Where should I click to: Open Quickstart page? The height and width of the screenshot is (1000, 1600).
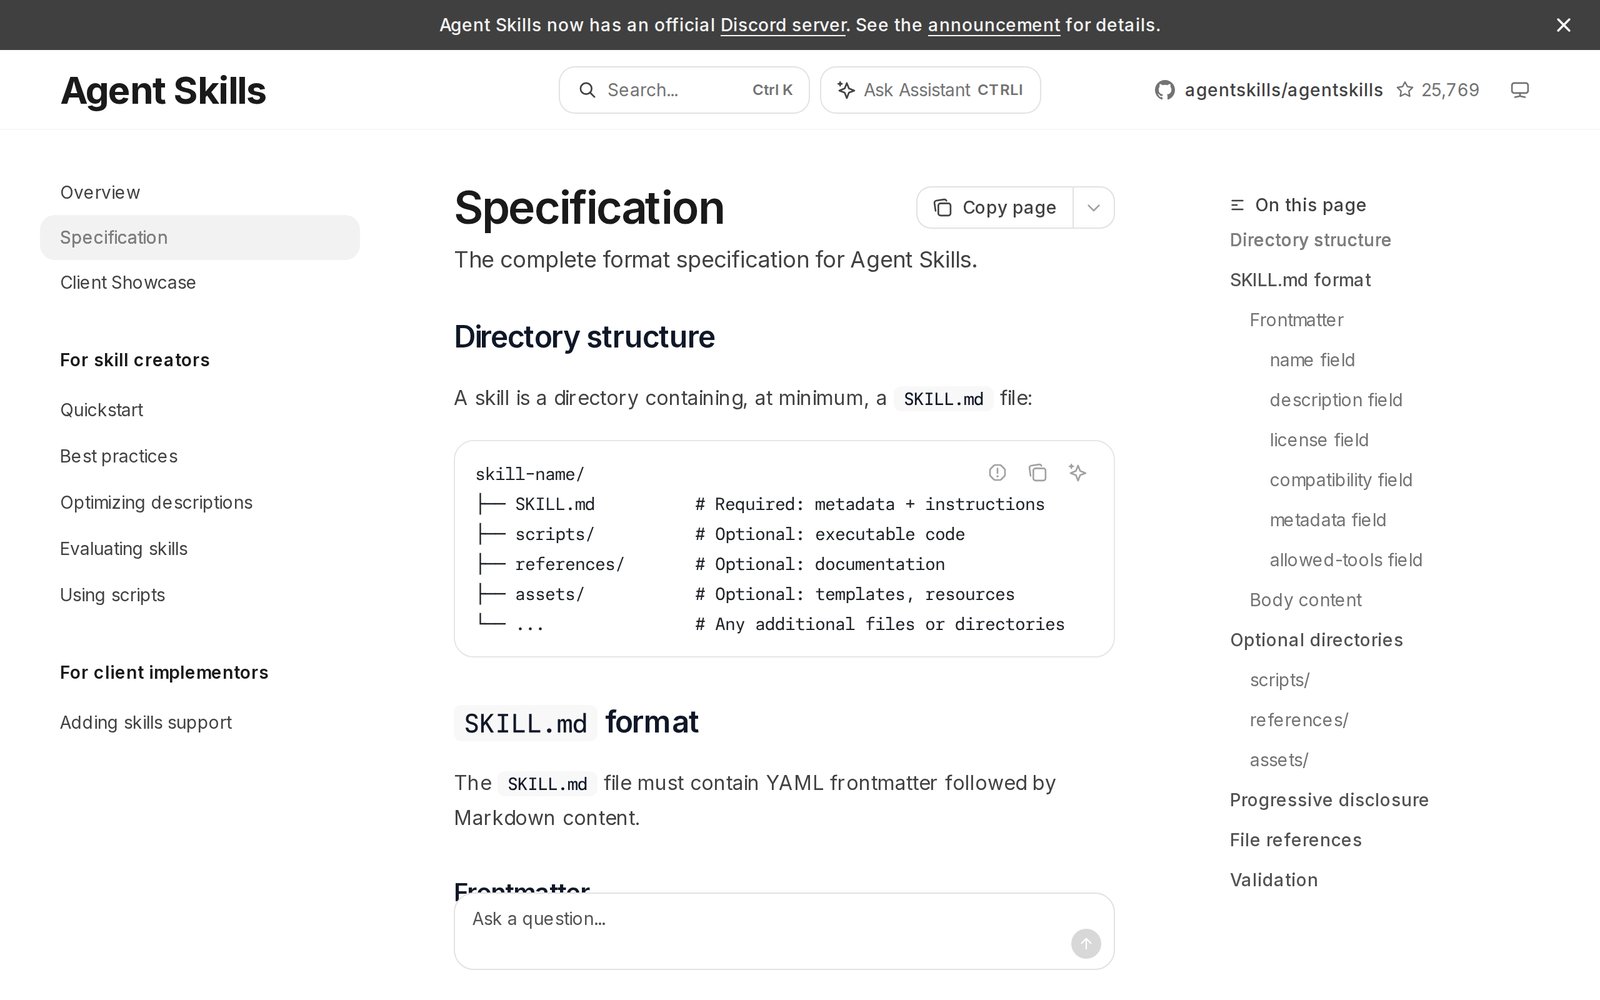pyautogui.click(x=101, y=410)
